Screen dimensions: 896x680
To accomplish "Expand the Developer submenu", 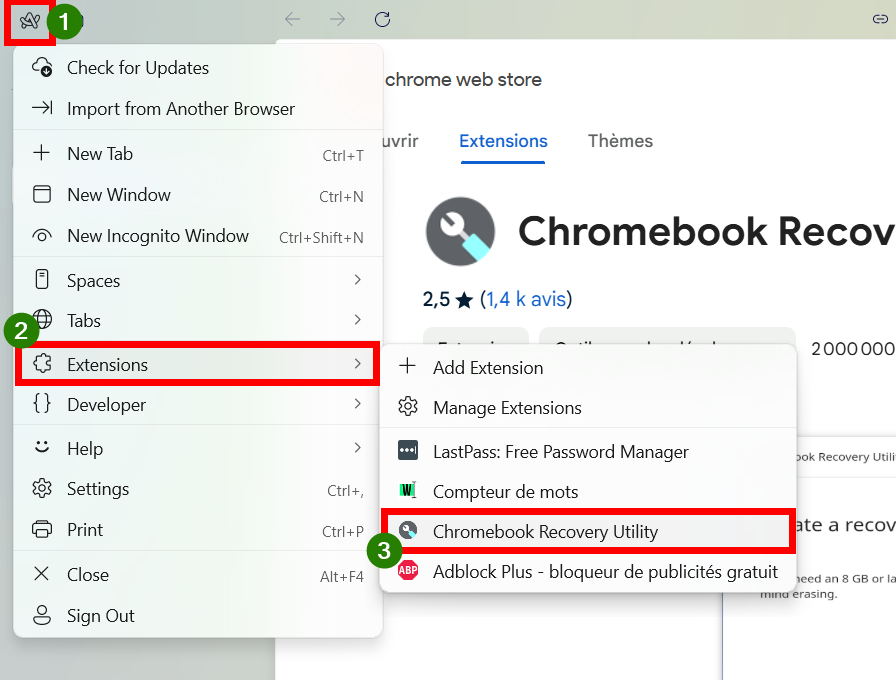I will (198, 405).
